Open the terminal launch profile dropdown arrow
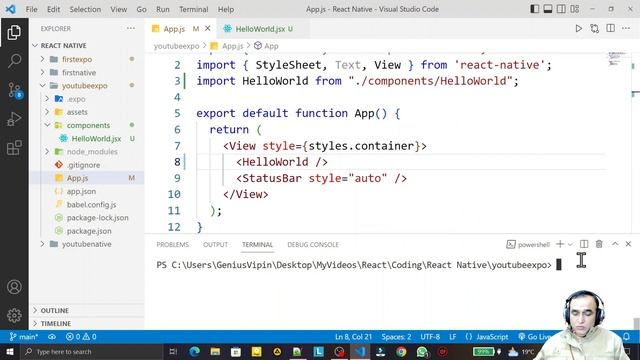 [570, 244]
